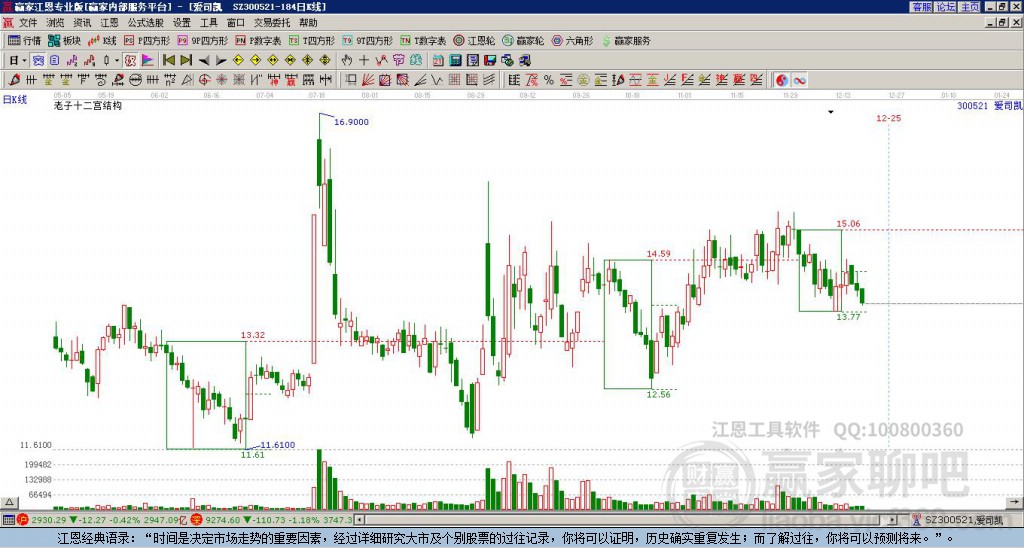Click the calendar 21 icon

(x=438, y=61)
